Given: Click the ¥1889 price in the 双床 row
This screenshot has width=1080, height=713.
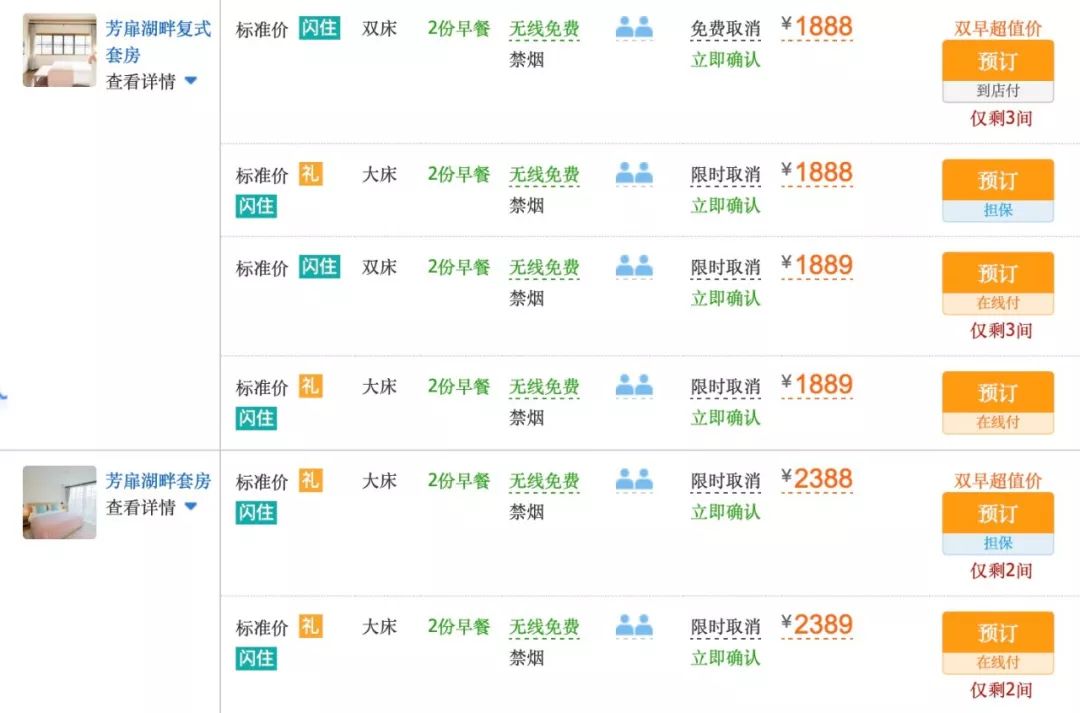Looking at the screenshot, I should pos(820,265).
